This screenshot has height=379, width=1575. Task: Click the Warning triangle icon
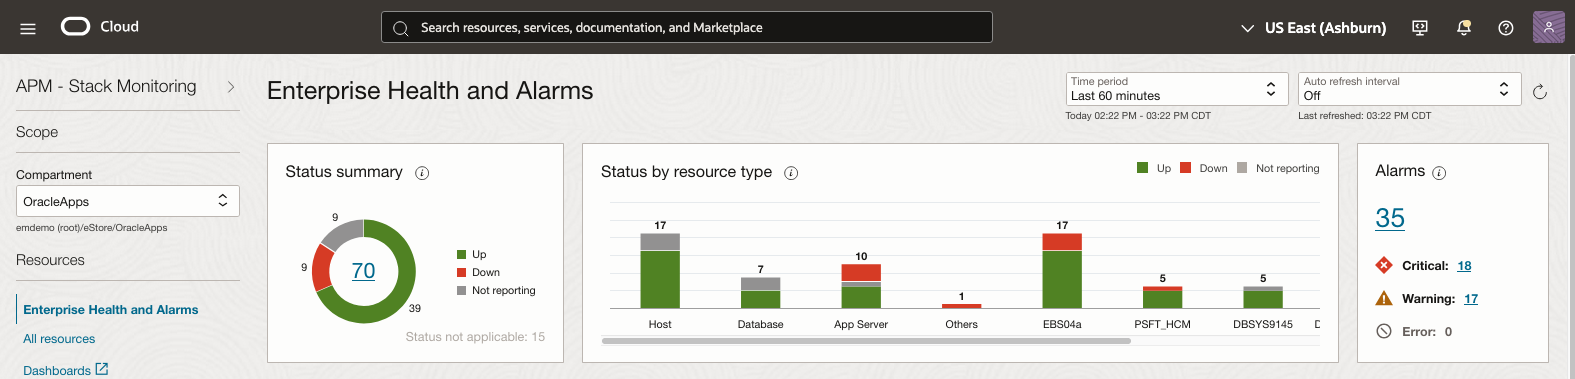coord(1384,298)
